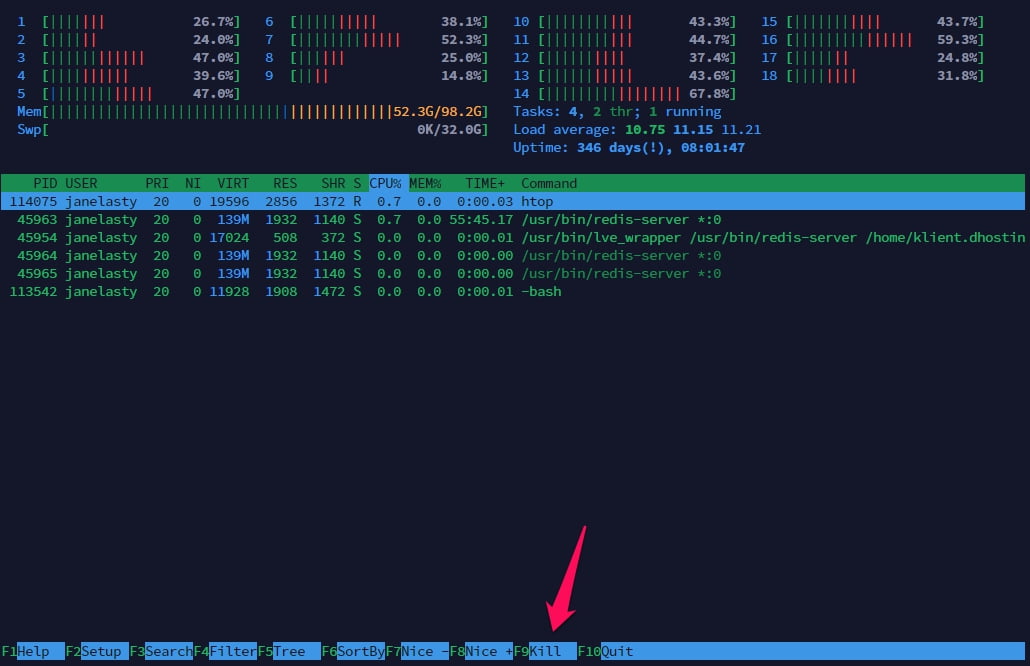Click CPU 7 meter showing 52.3%

(376, 39)
